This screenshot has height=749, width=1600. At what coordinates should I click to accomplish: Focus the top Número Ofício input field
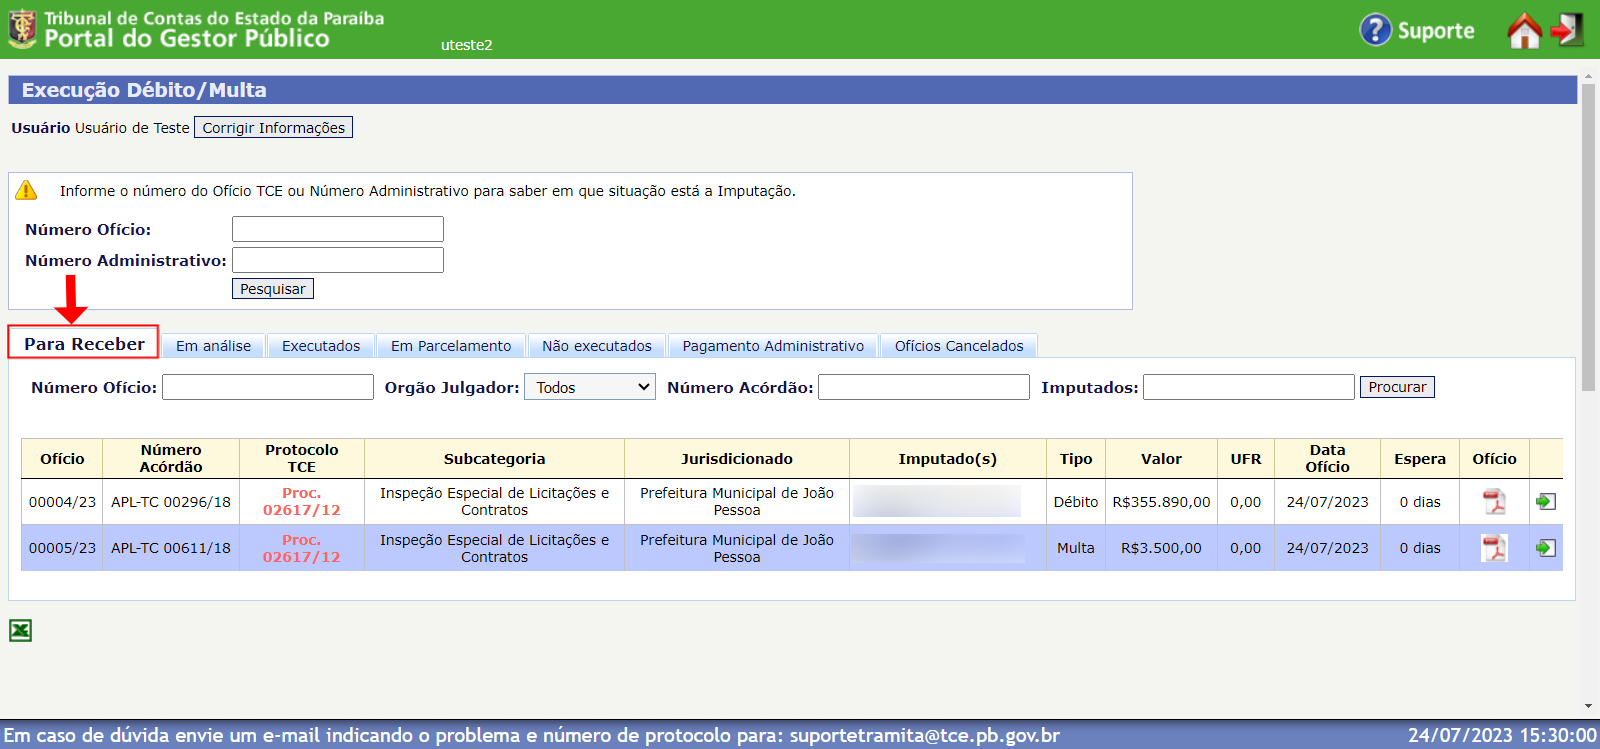point(338,229)
